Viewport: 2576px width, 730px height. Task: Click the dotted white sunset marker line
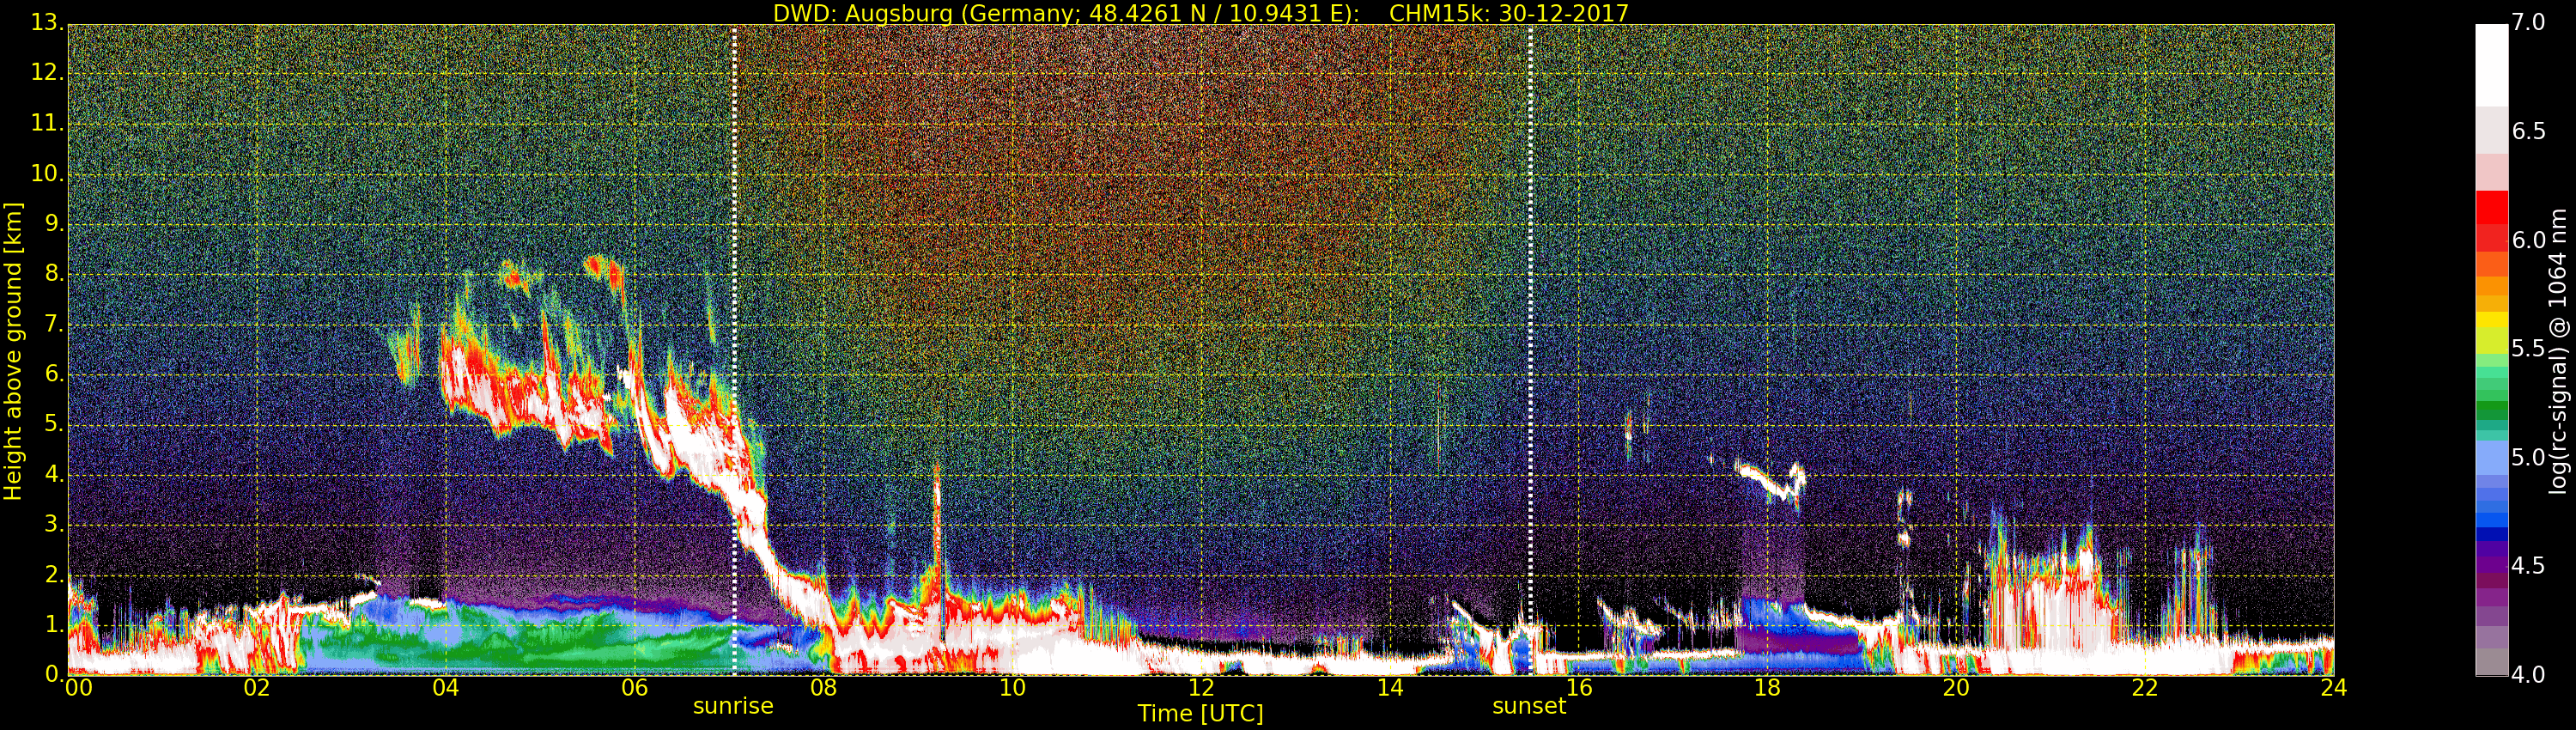tap(1530, 350)
